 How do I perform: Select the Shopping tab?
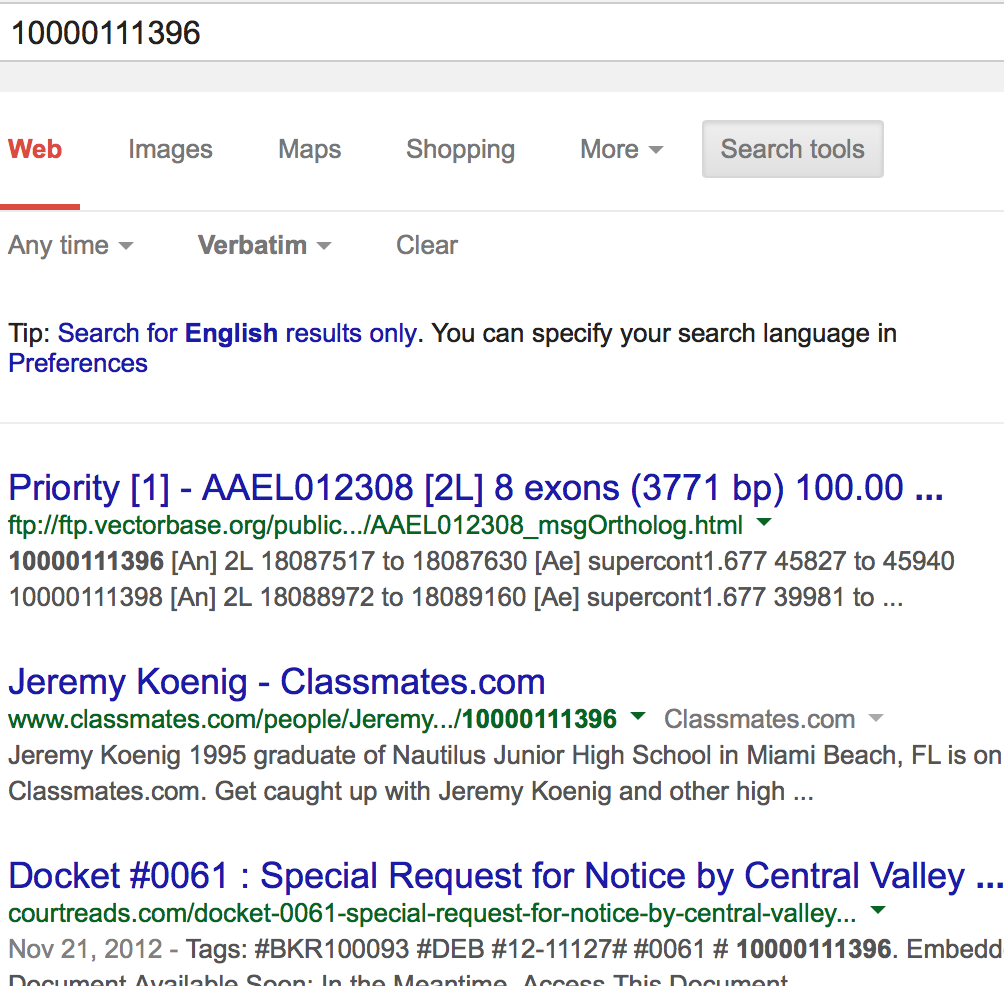[460, 150]
